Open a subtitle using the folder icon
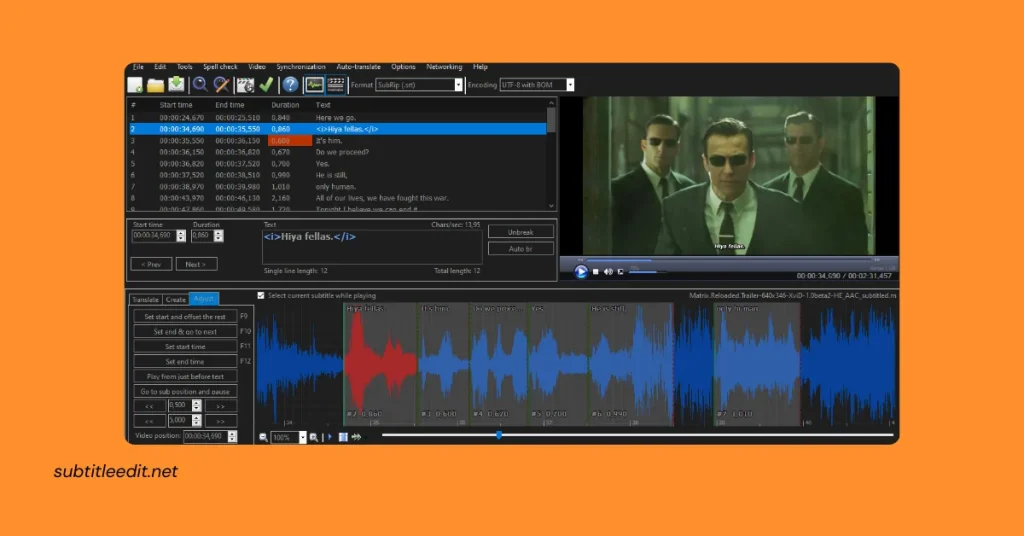The width and height of the screenshot is (1024, 536). tap(155, 85)
